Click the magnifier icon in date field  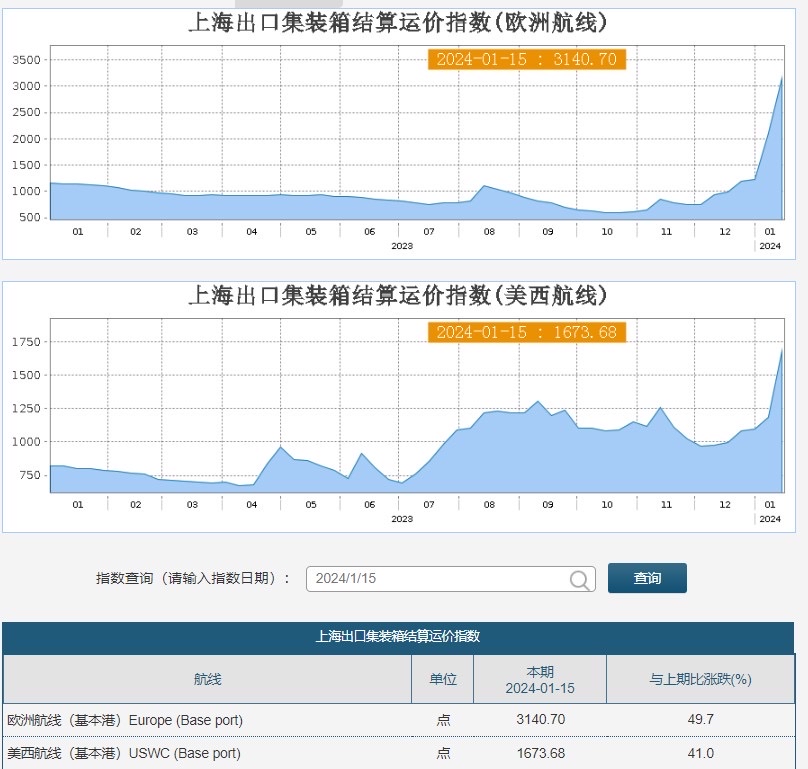click(580, 579)
